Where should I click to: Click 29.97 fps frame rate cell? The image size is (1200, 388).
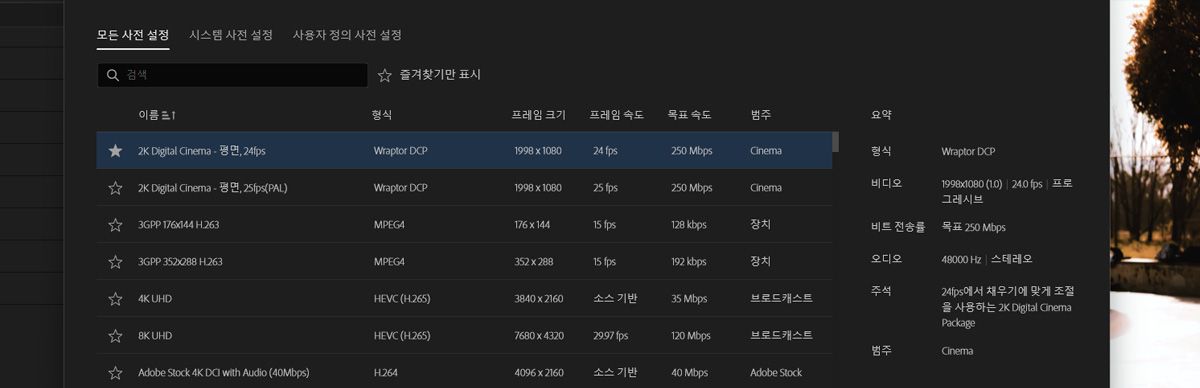tap(610, 336)
